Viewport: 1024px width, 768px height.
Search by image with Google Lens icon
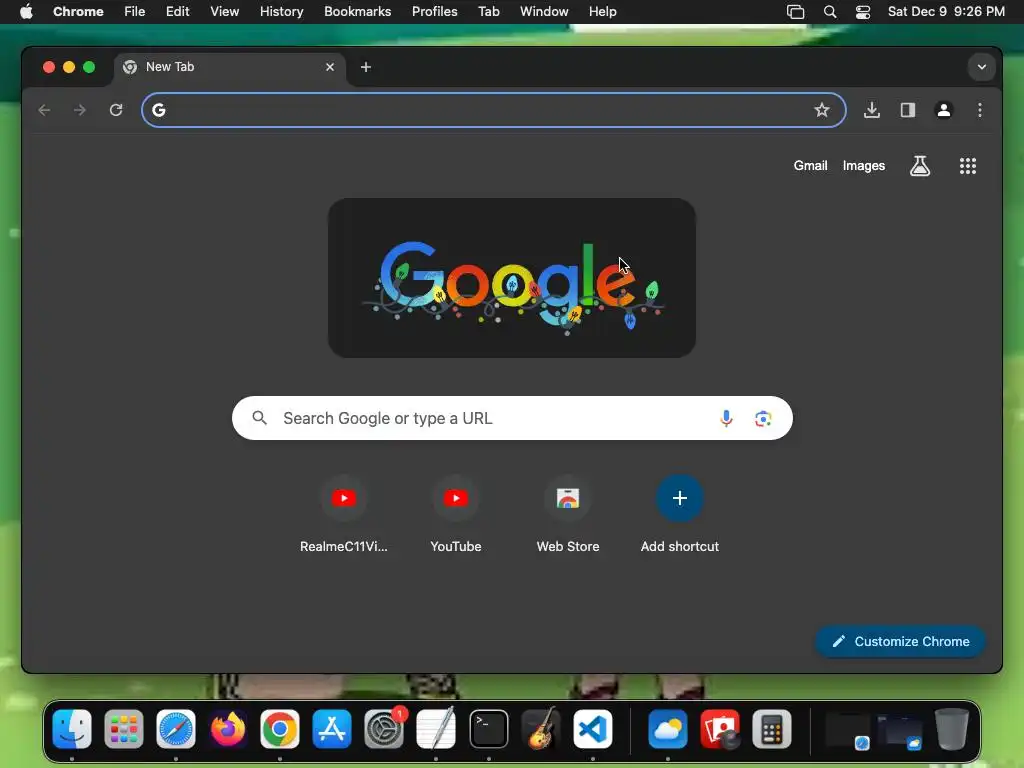point(763,418)
